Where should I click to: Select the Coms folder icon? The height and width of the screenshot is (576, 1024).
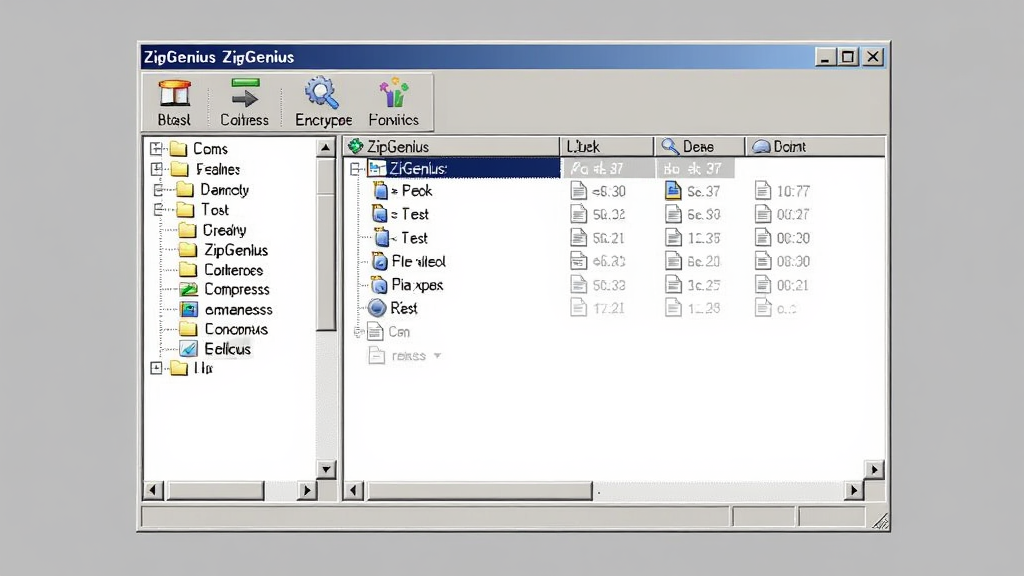pyautogui.click(x=178, y=149)
